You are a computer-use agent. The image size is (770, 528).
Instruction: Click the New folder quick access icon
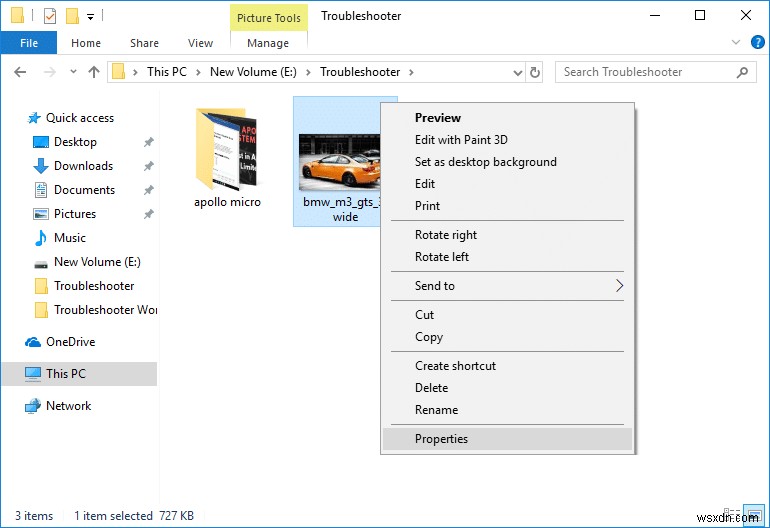tap(72, 16)
